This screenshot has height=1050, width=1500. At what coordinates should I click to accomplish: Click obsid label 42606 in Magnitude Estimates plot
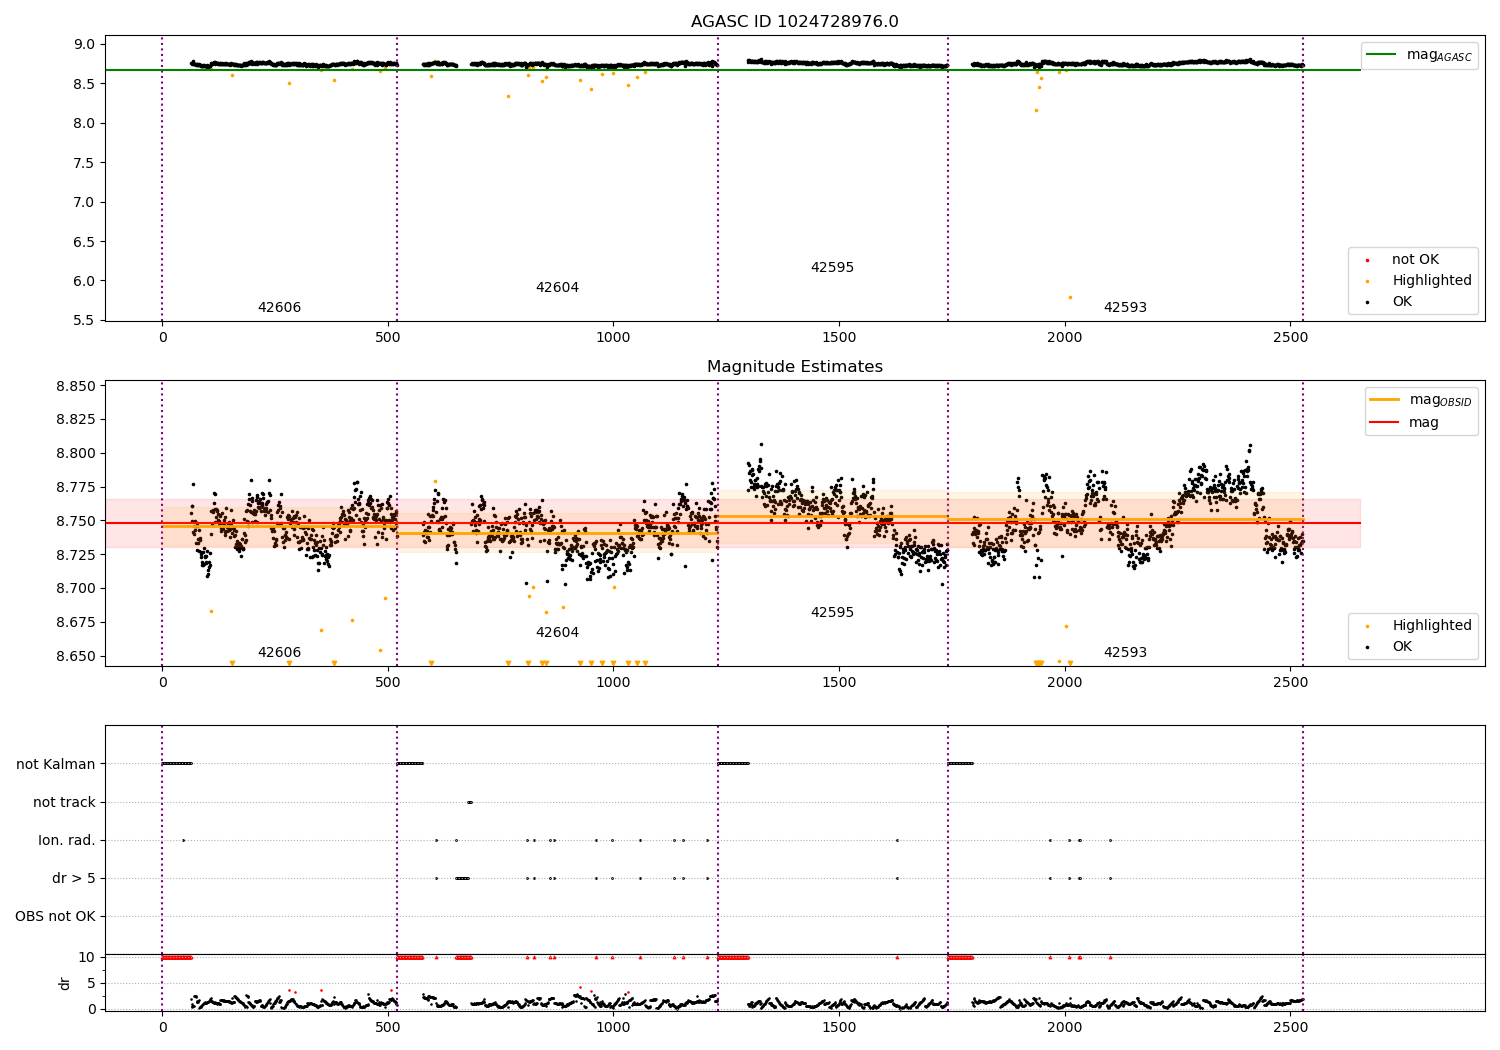click(x=279, y=653)
